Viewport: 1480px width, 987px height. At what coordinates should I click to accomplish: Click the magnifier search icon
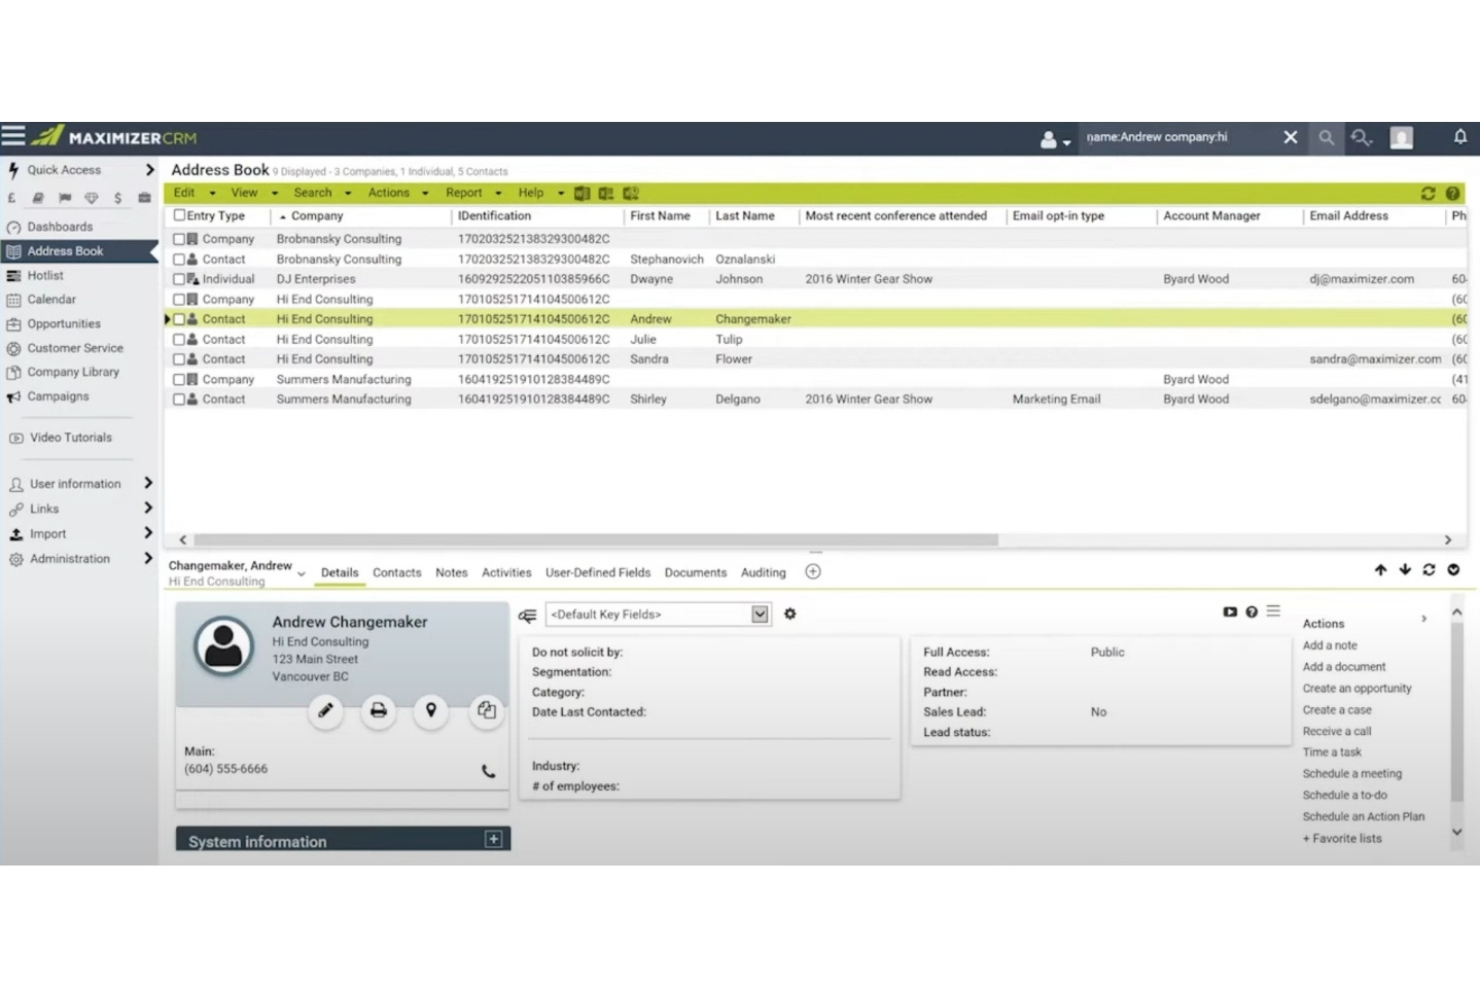1326,138
